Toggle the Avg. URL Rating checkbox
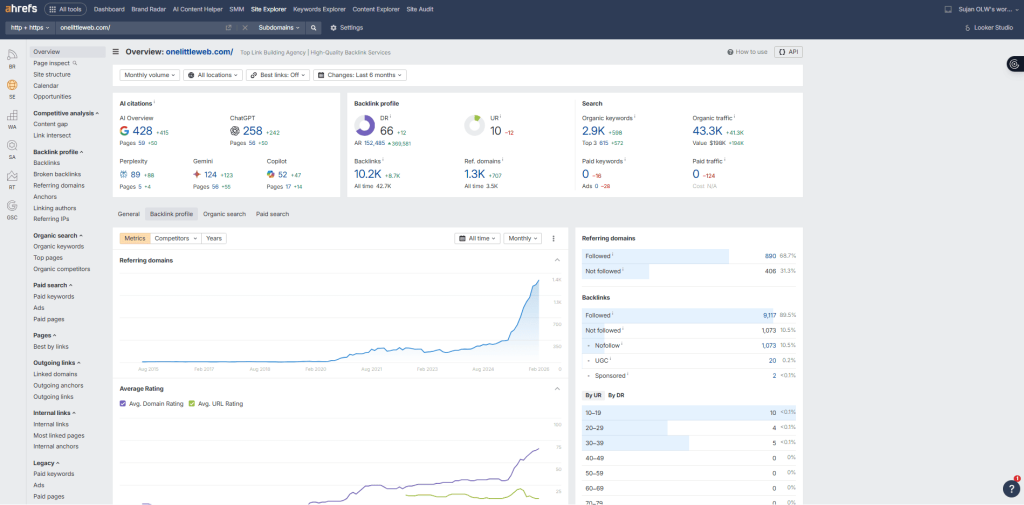Image resolution: width=1024 pixels, height=505 pixels. click(192, 404)
